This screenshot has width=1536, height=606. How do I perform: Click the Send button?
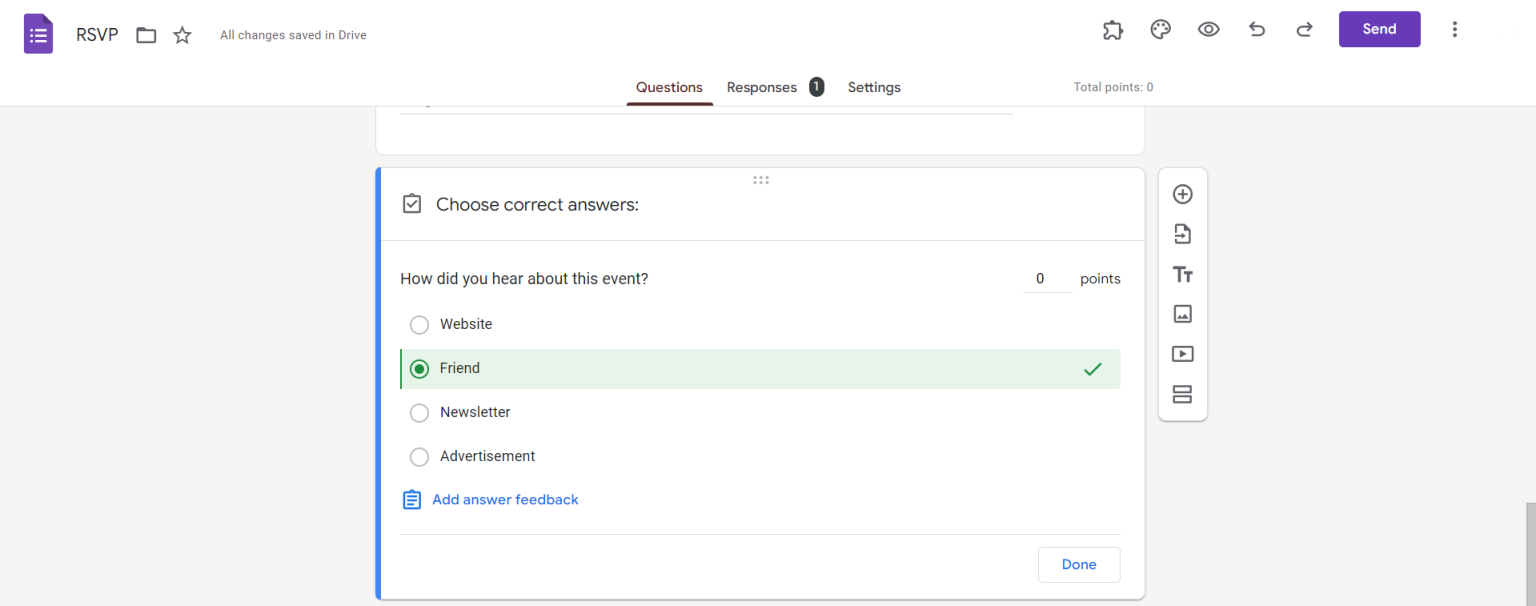tap(1379, 29)
